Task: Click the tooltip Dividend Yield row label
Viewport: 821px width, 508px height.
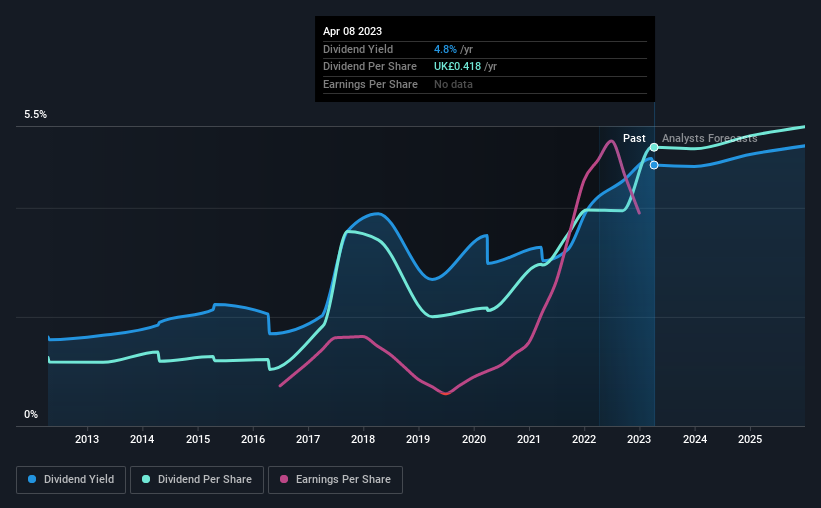Action: pyautogui.click(x=358, y=49)
